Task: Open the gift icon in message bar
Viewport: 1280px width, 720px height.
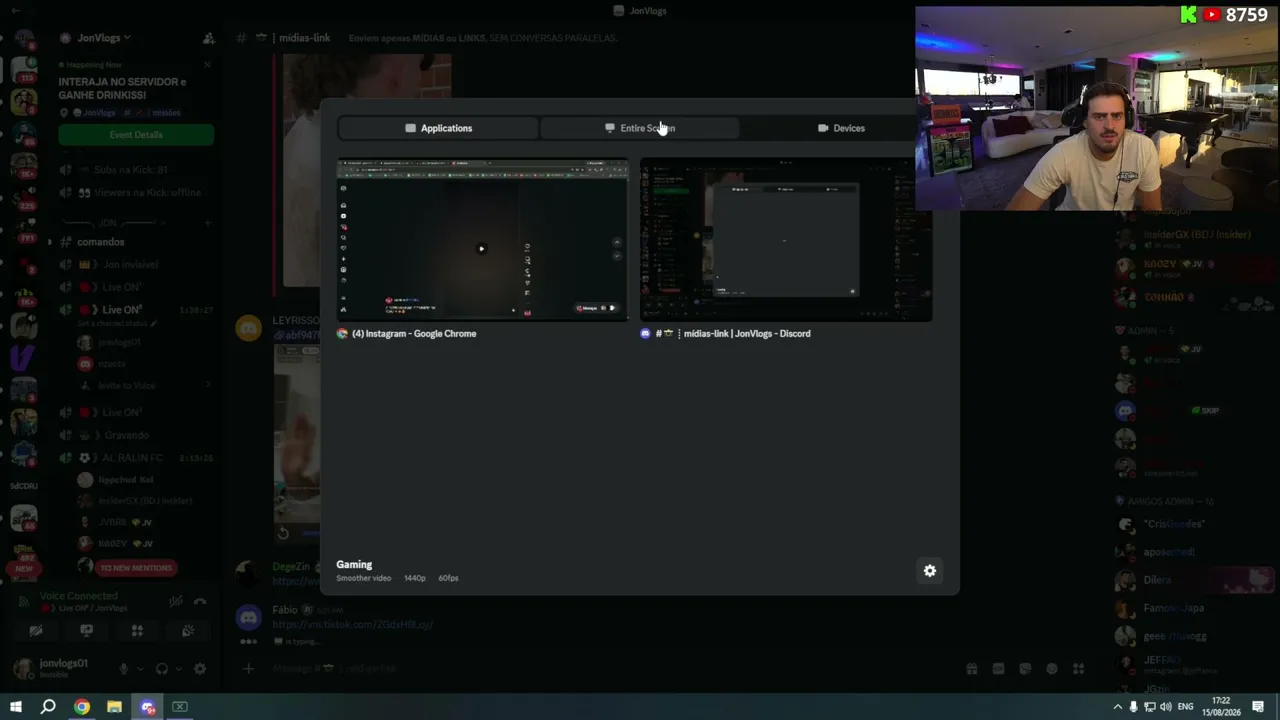Action: point(971,669)
